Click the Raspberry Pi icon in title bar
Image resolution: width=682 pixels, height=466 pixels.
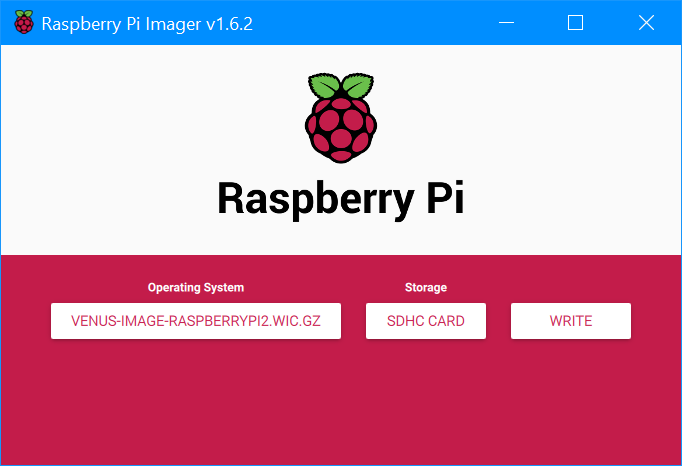pos(24,22)
